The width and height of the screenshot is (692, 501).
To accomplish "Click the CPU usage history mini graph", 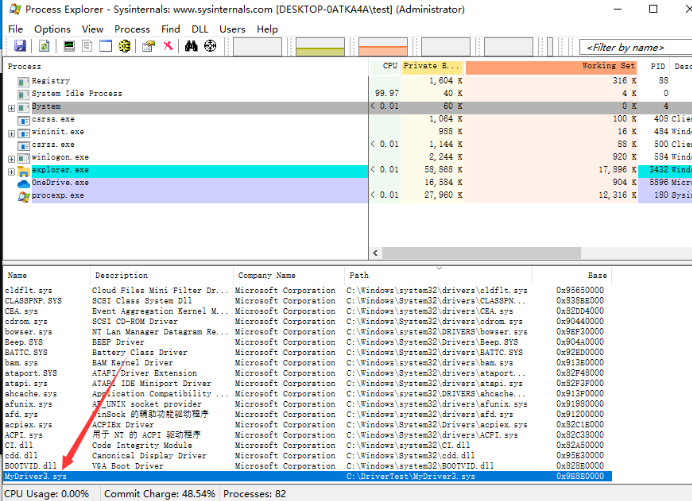I will tap(257, 47).
